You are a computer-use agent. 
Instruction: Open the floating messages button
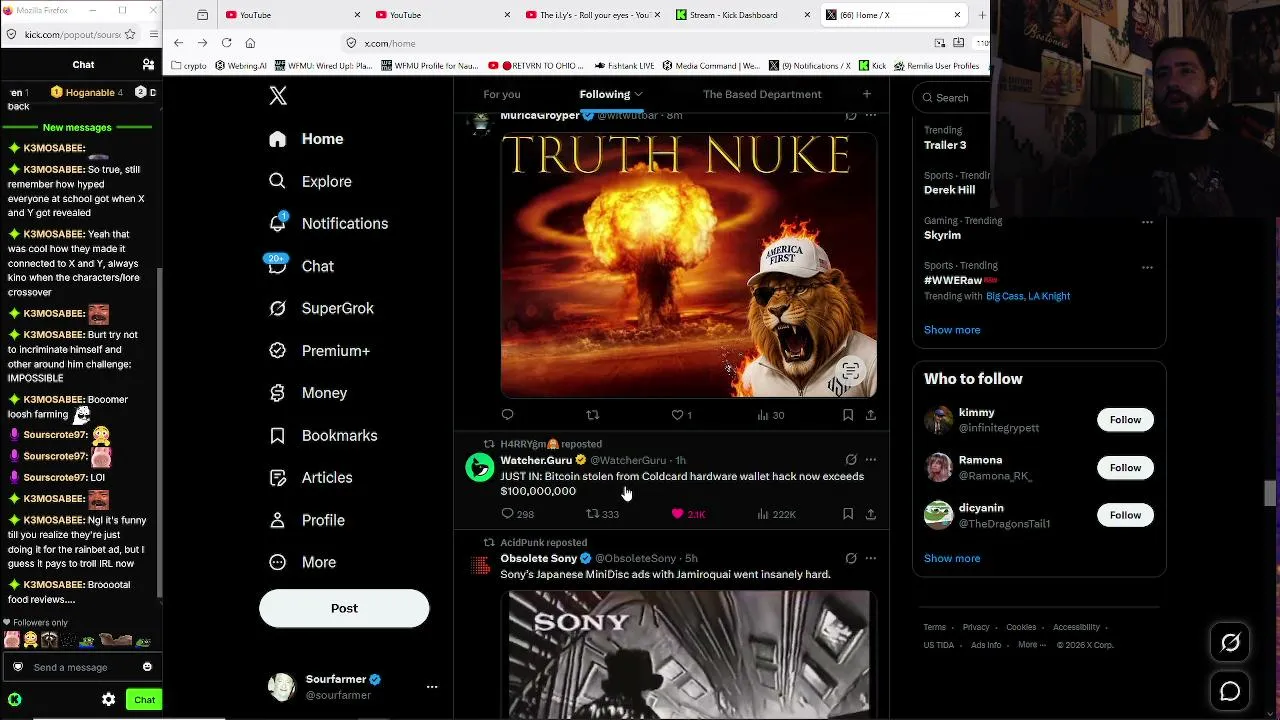tap(1230, 691)
